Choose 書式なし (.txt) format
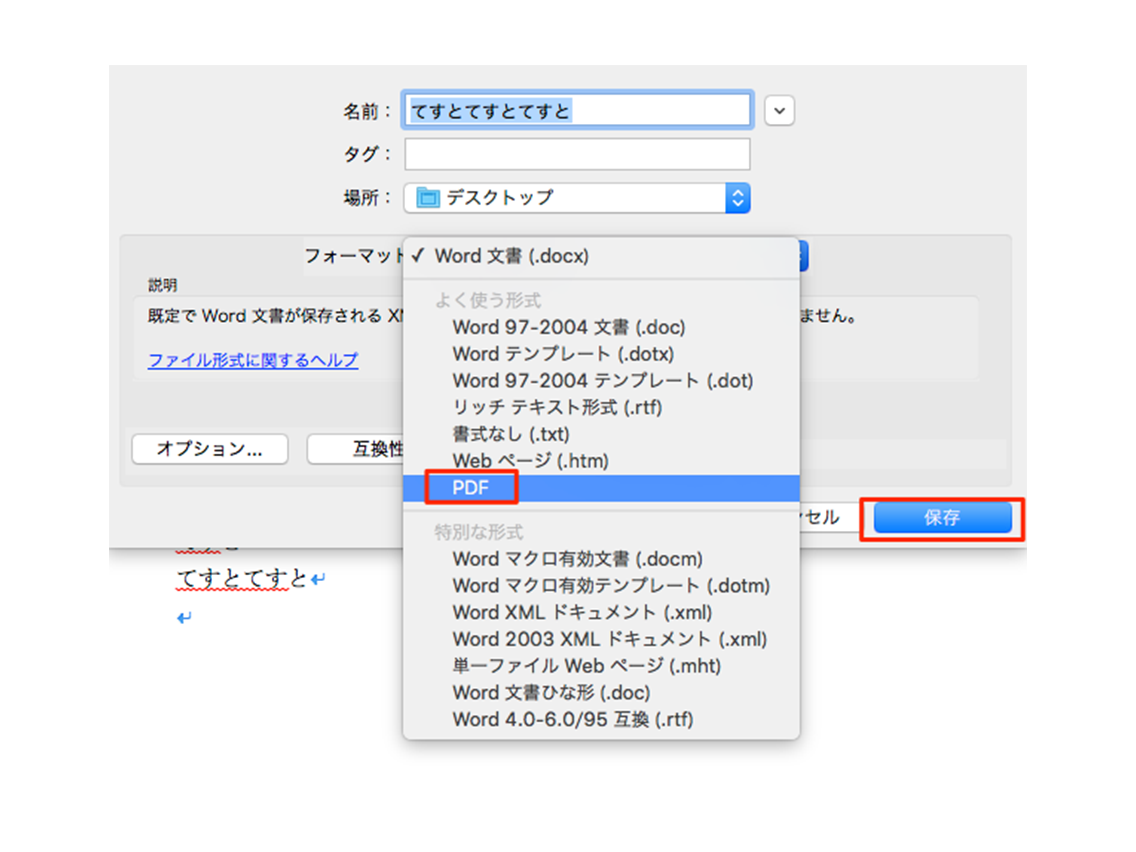The width and height of the screenshot is (1136, 852). click(x=601, y=435)
